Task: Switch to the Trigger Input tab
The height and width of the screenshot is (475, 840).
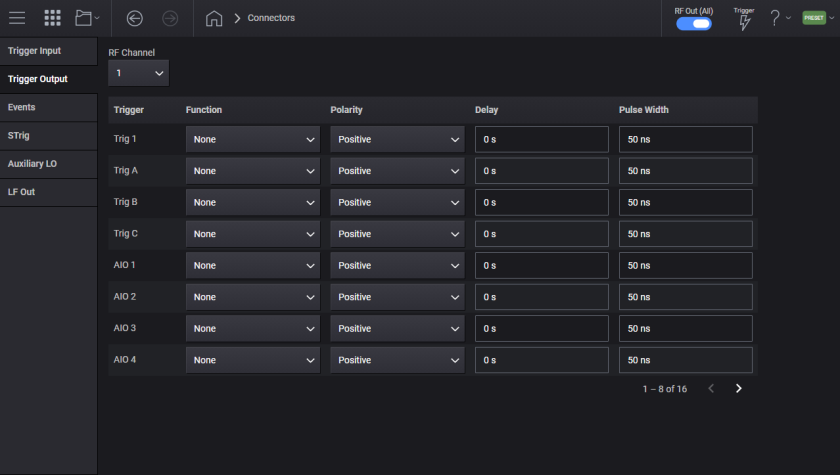Action: 48,50
